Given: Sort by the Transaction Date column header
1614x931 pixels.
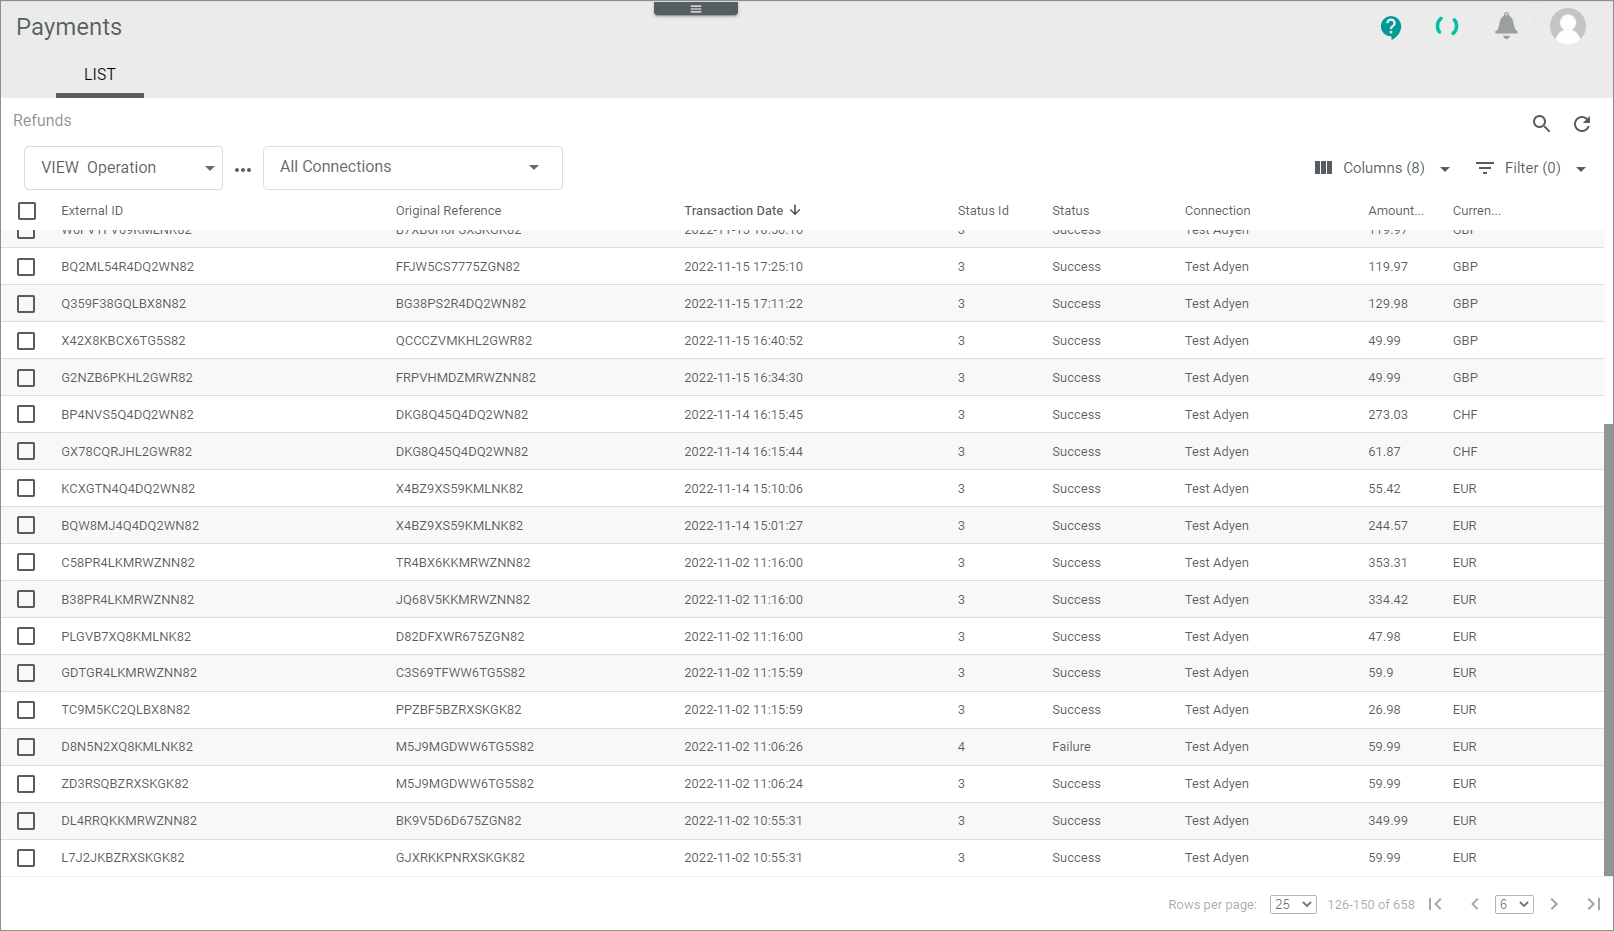Looking at the screenshot, I should click(733, 211).
